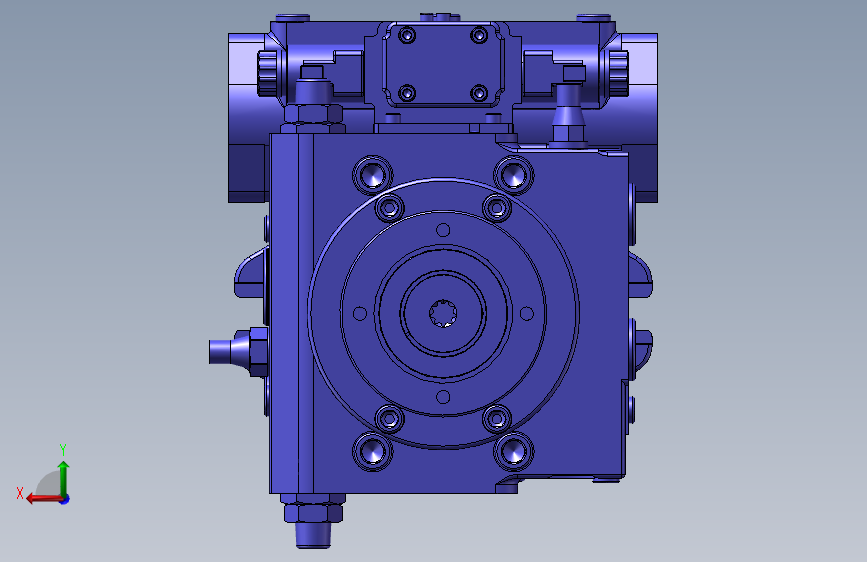Screen dimensions: 867x562
Task: Select the splined shaft bore at flange center
Action: 443,314
